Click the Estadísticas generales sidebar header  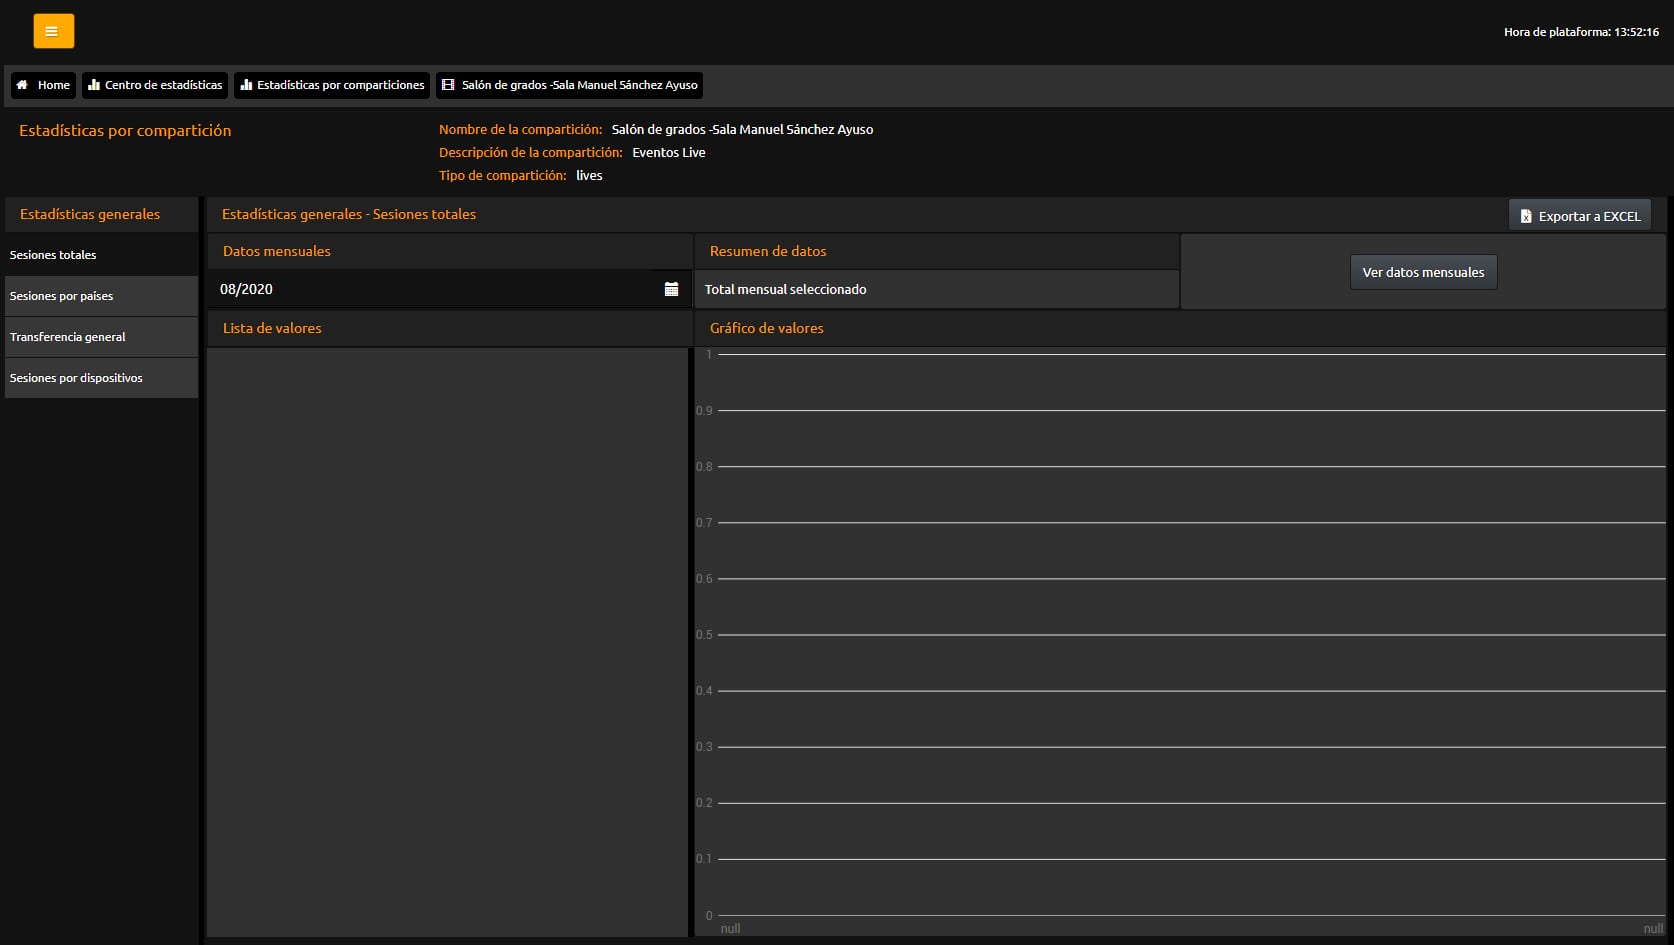coord(101,214)
